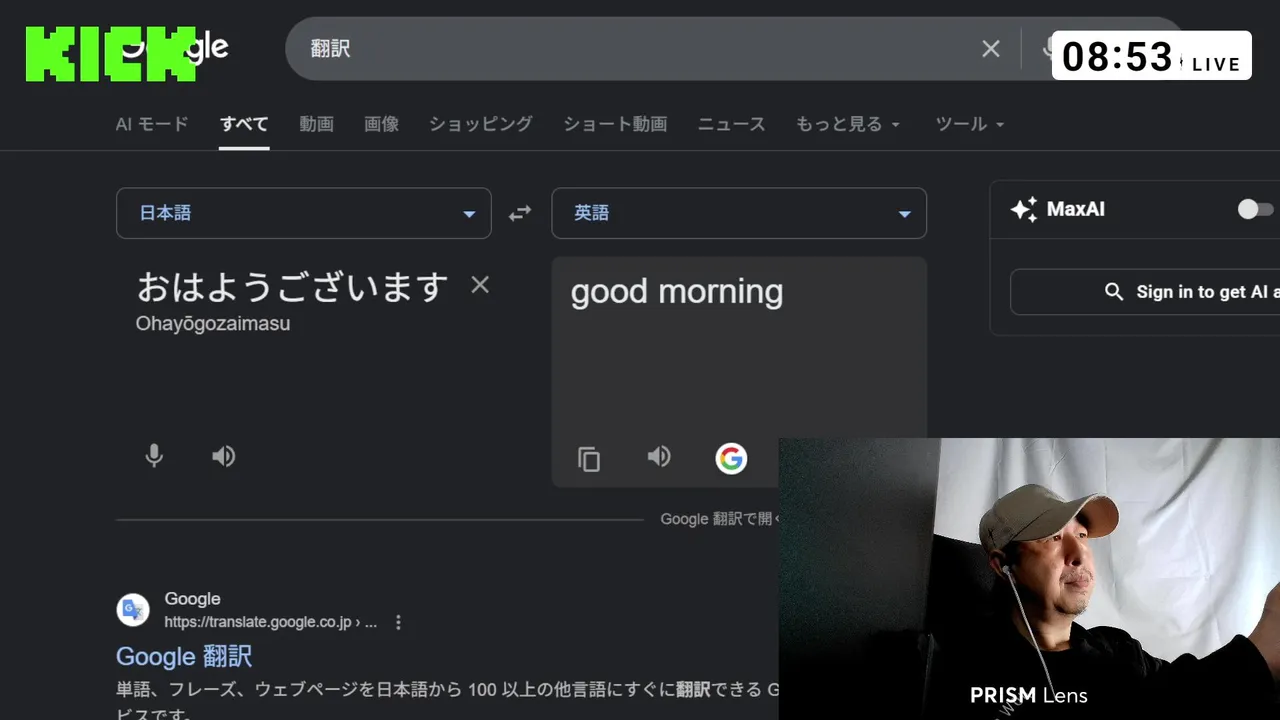
Task: Select the すべて tab
Action: coord(244,124)
